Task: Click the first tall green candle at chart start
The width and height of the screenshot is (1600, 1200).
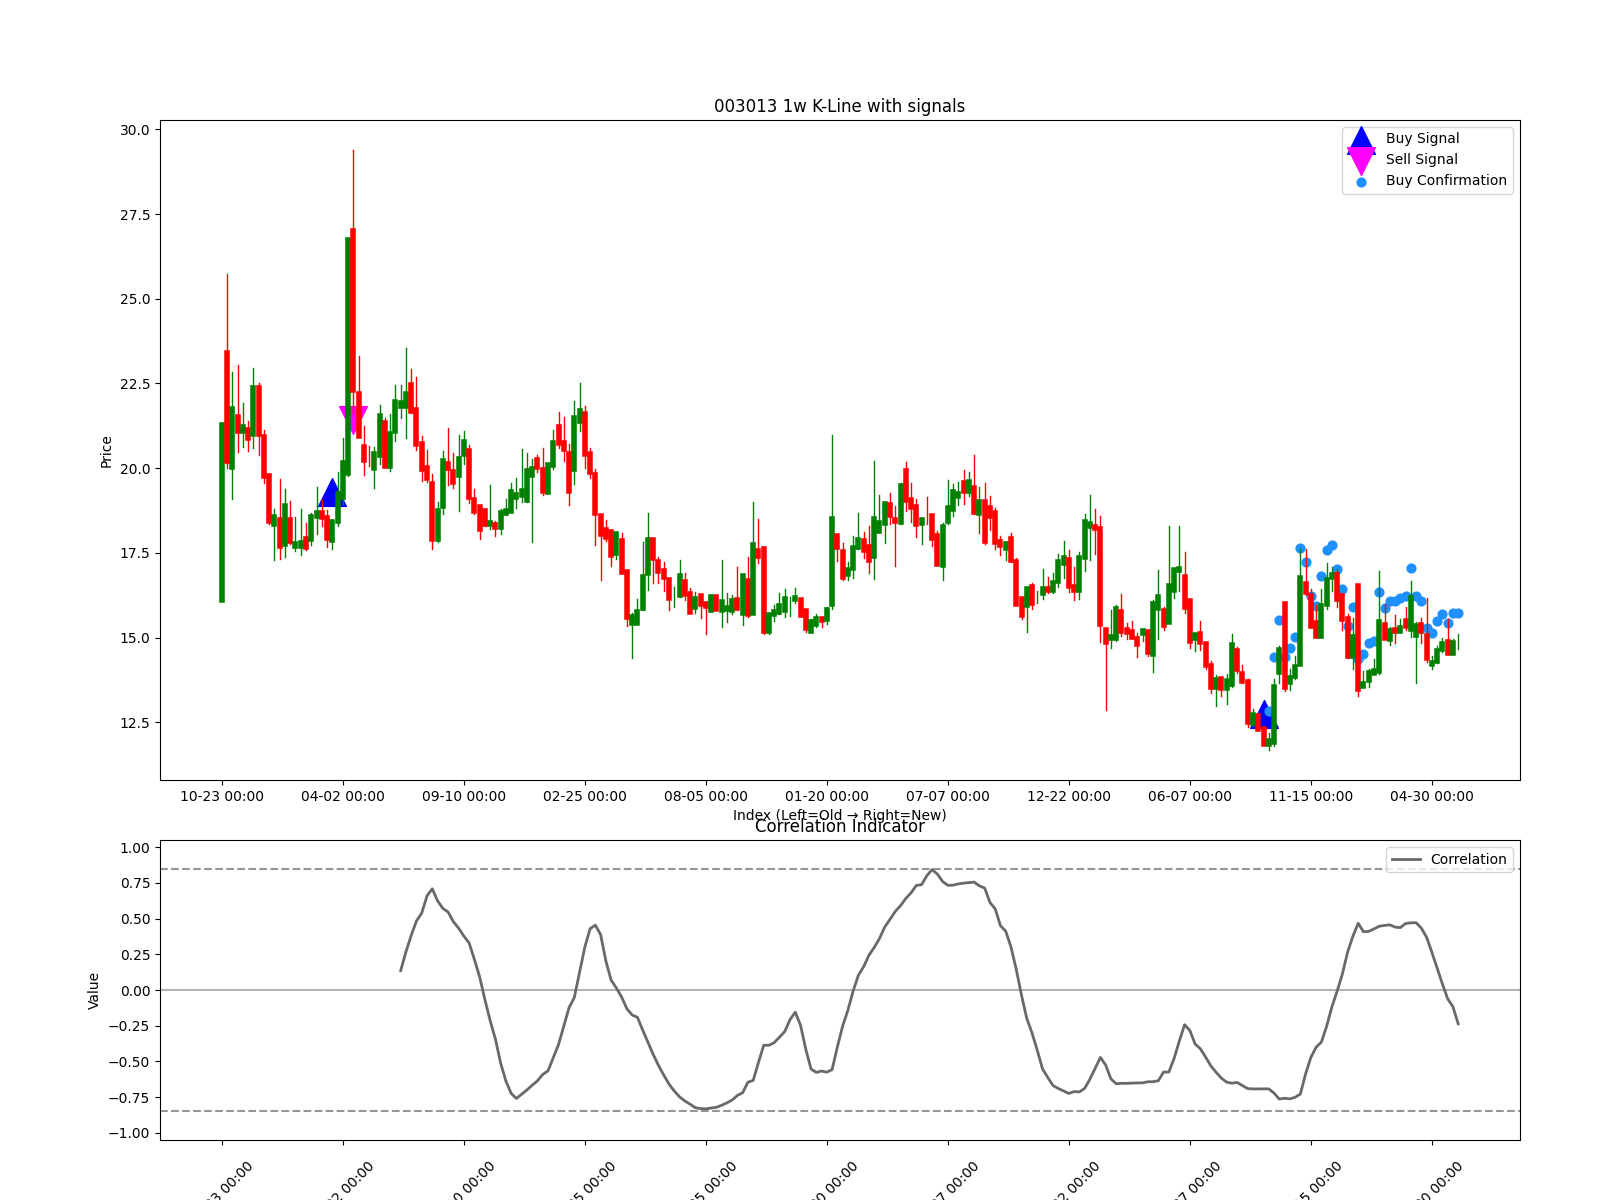Action: (x=222, y=512)
